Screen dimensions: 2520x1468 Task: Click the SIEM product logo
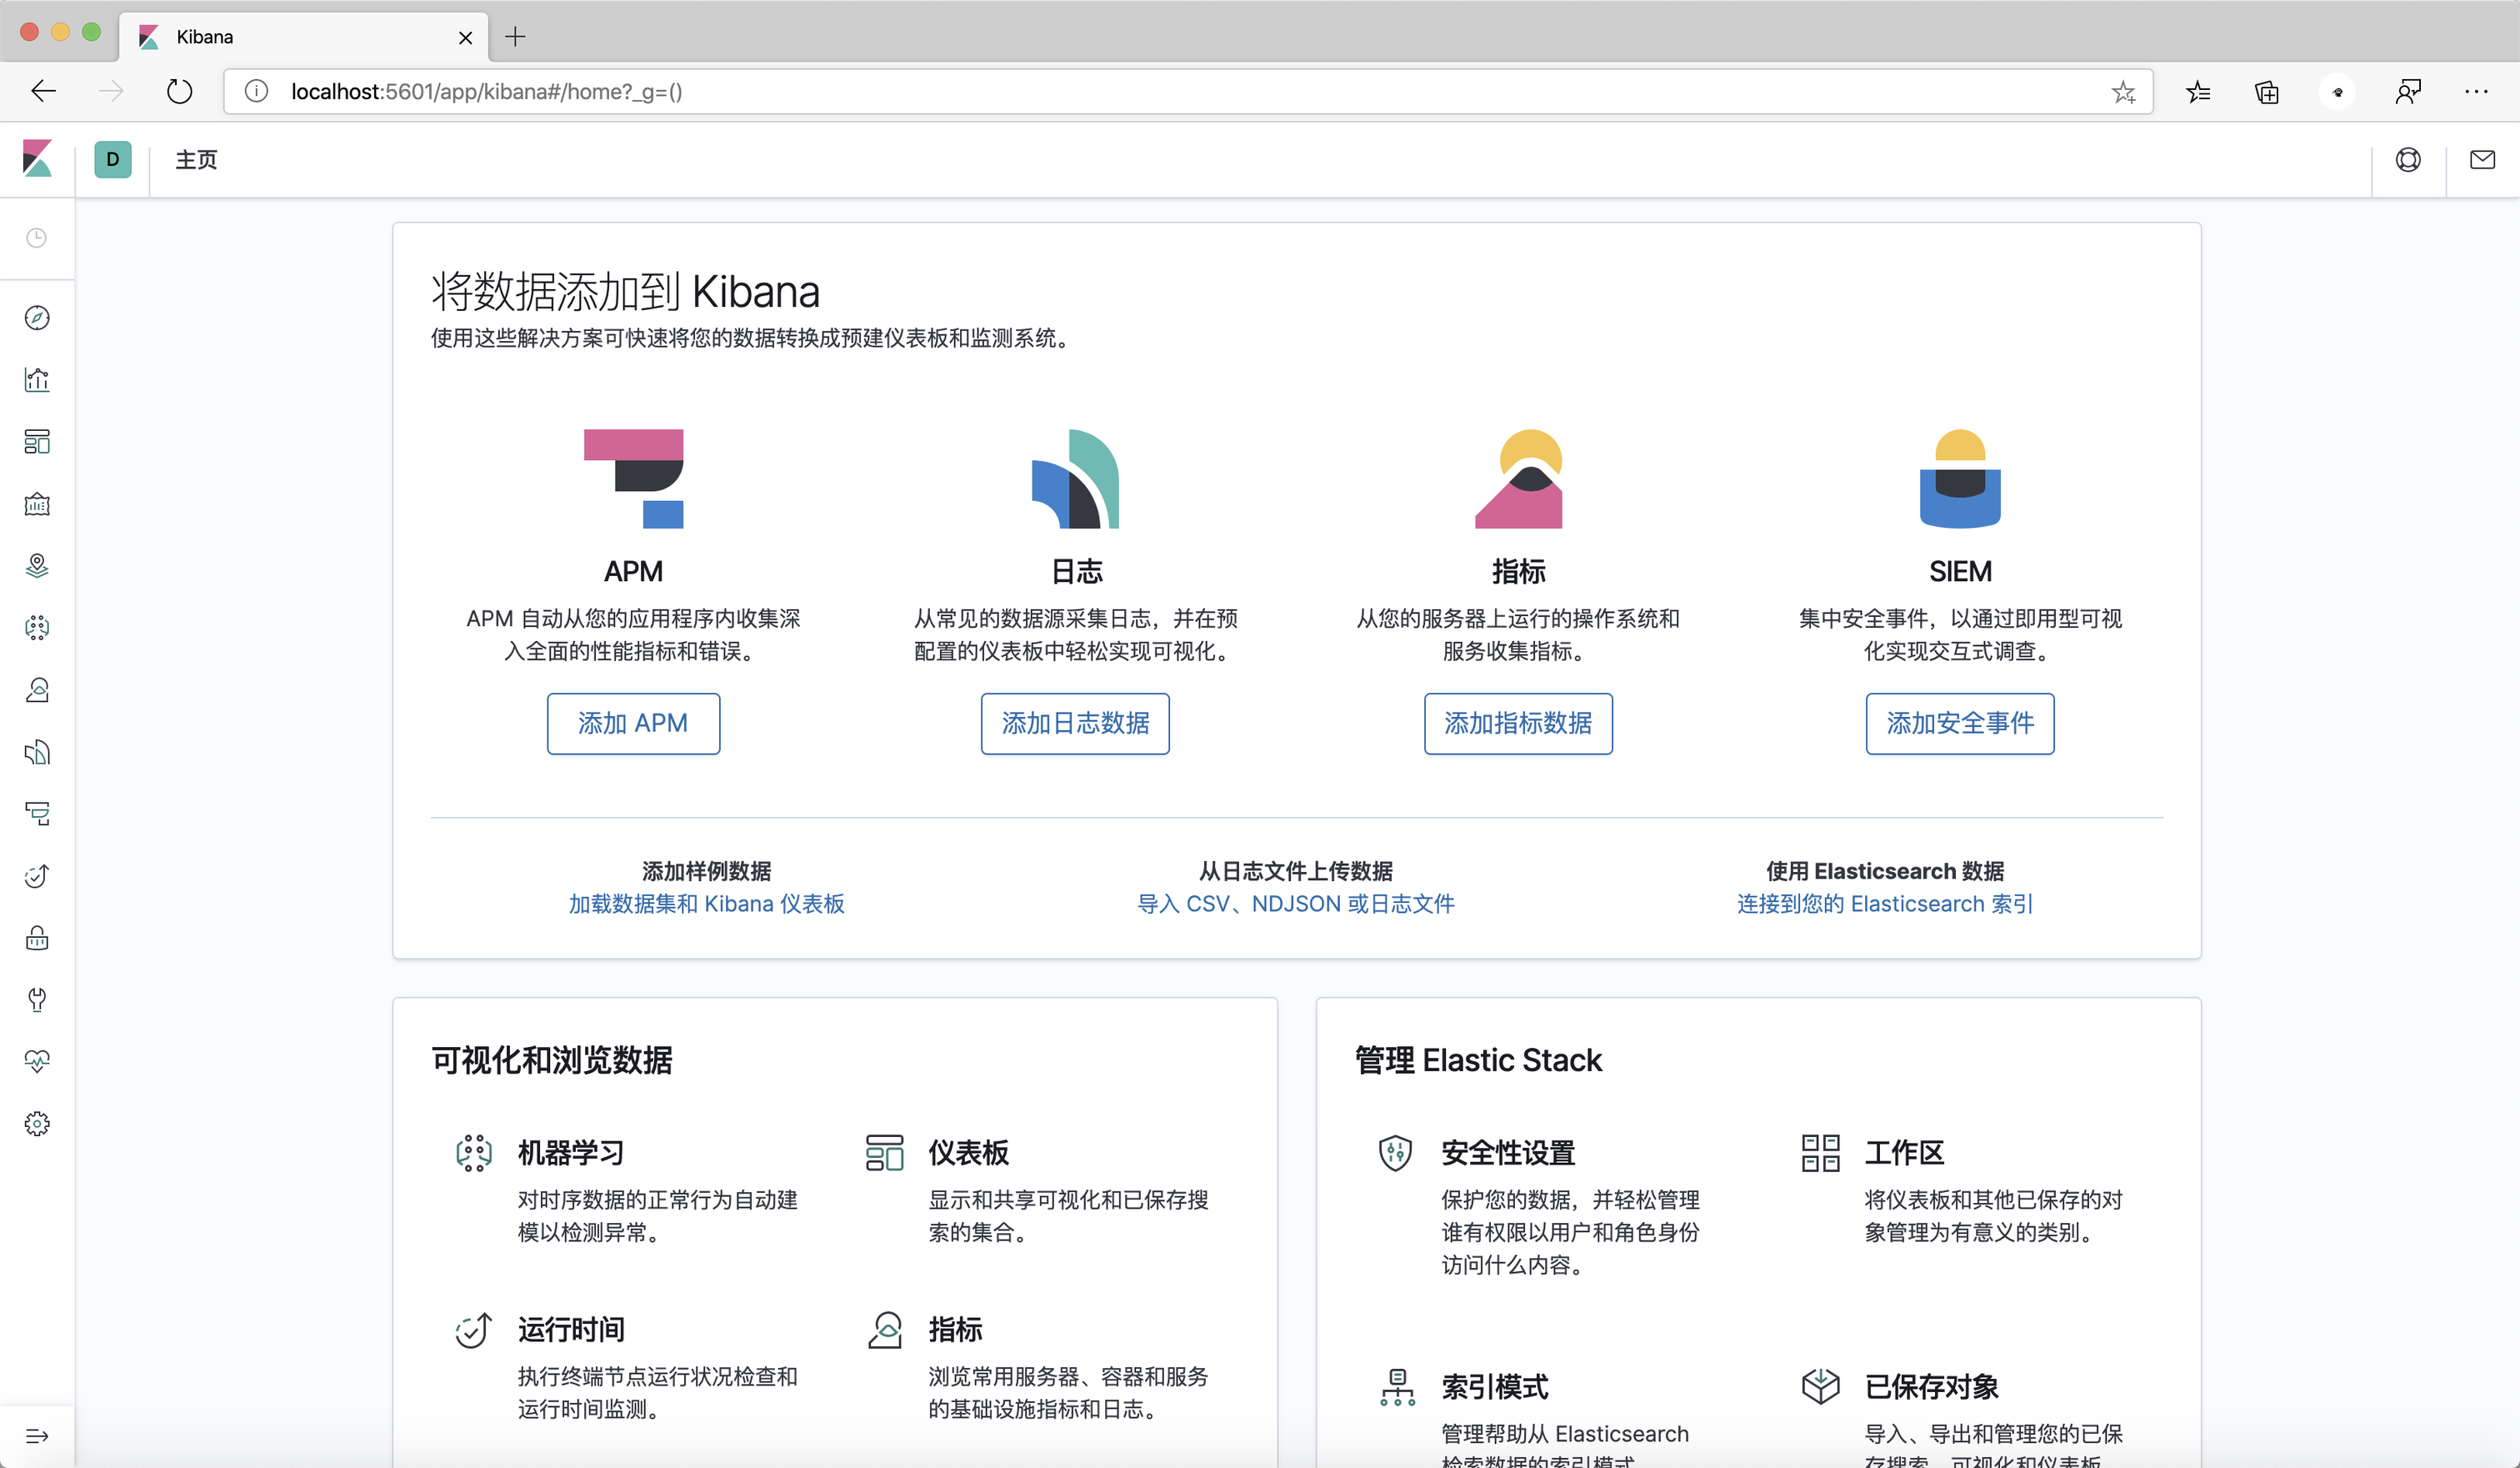pyautogui.click(x=1960, y=478)
